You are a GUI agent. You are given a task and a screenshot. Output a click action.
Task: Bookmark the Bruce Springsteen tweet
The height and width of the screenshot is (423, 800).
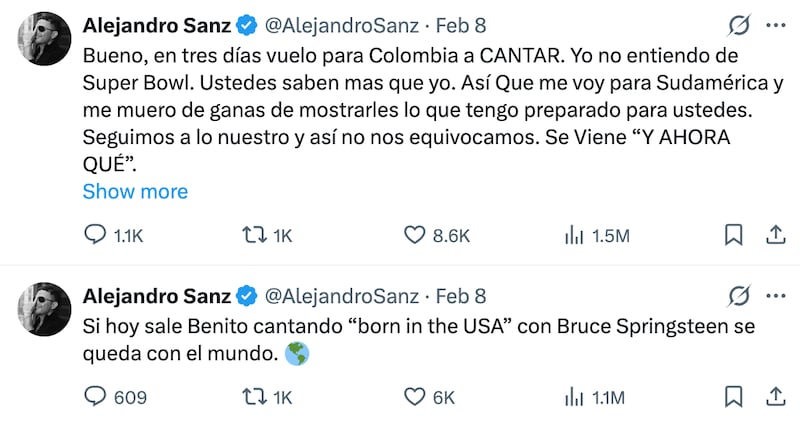coord(733,397)
